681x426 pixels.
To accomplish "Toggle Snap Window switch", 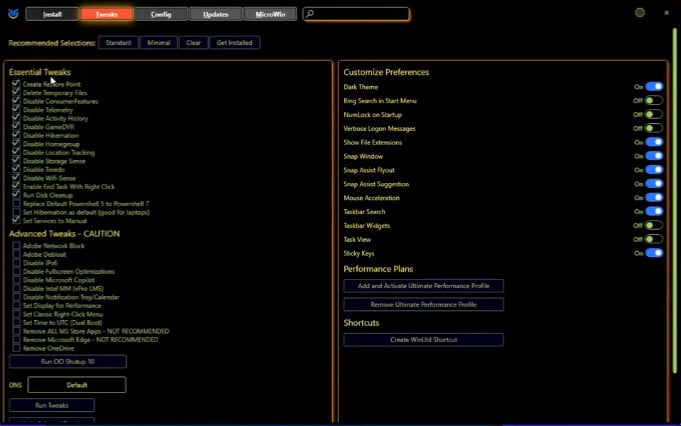I will (x=654, y=156).
